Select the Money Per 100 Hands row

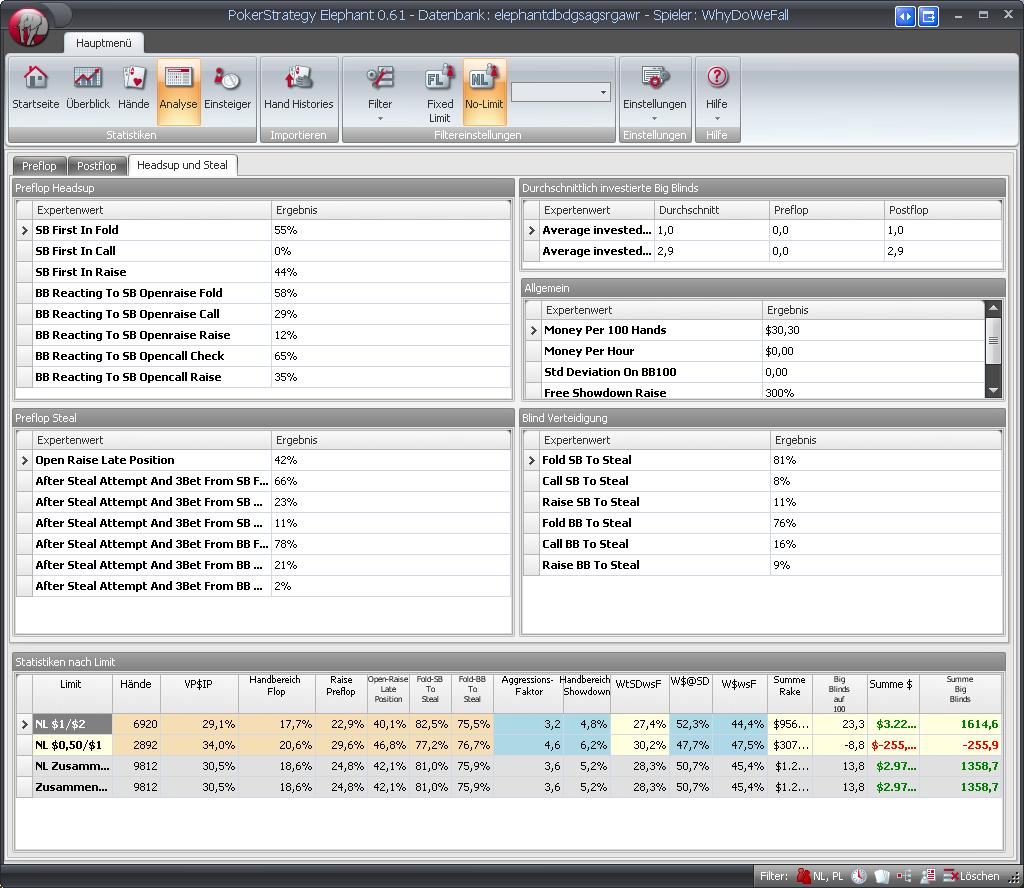755,330
